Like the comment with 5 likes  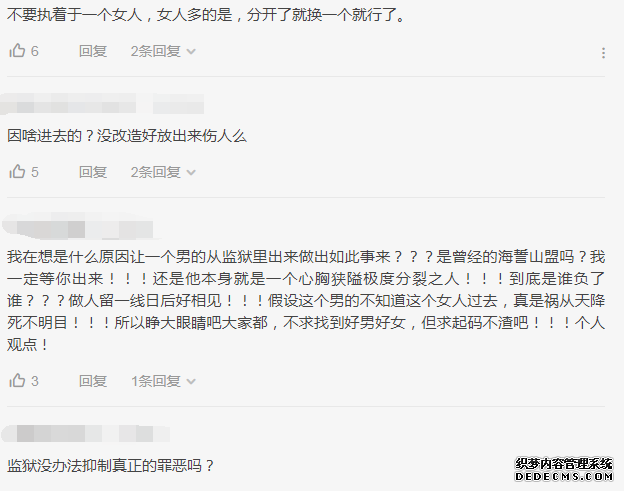17,172
